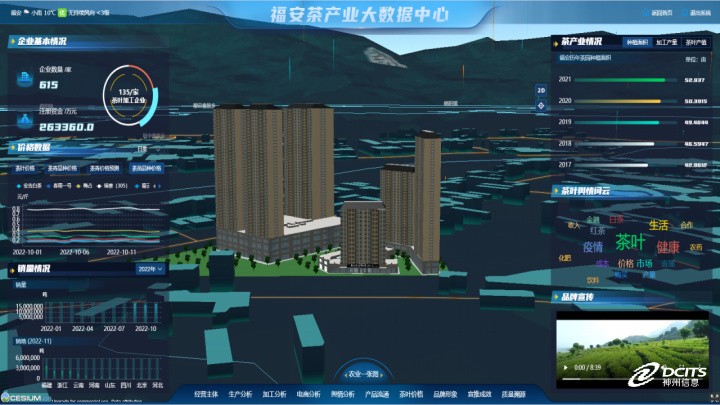This screenshot has height=405, width=720.
Task: Toggle the 春雨一号 legend series
Action: click(64, 185)
